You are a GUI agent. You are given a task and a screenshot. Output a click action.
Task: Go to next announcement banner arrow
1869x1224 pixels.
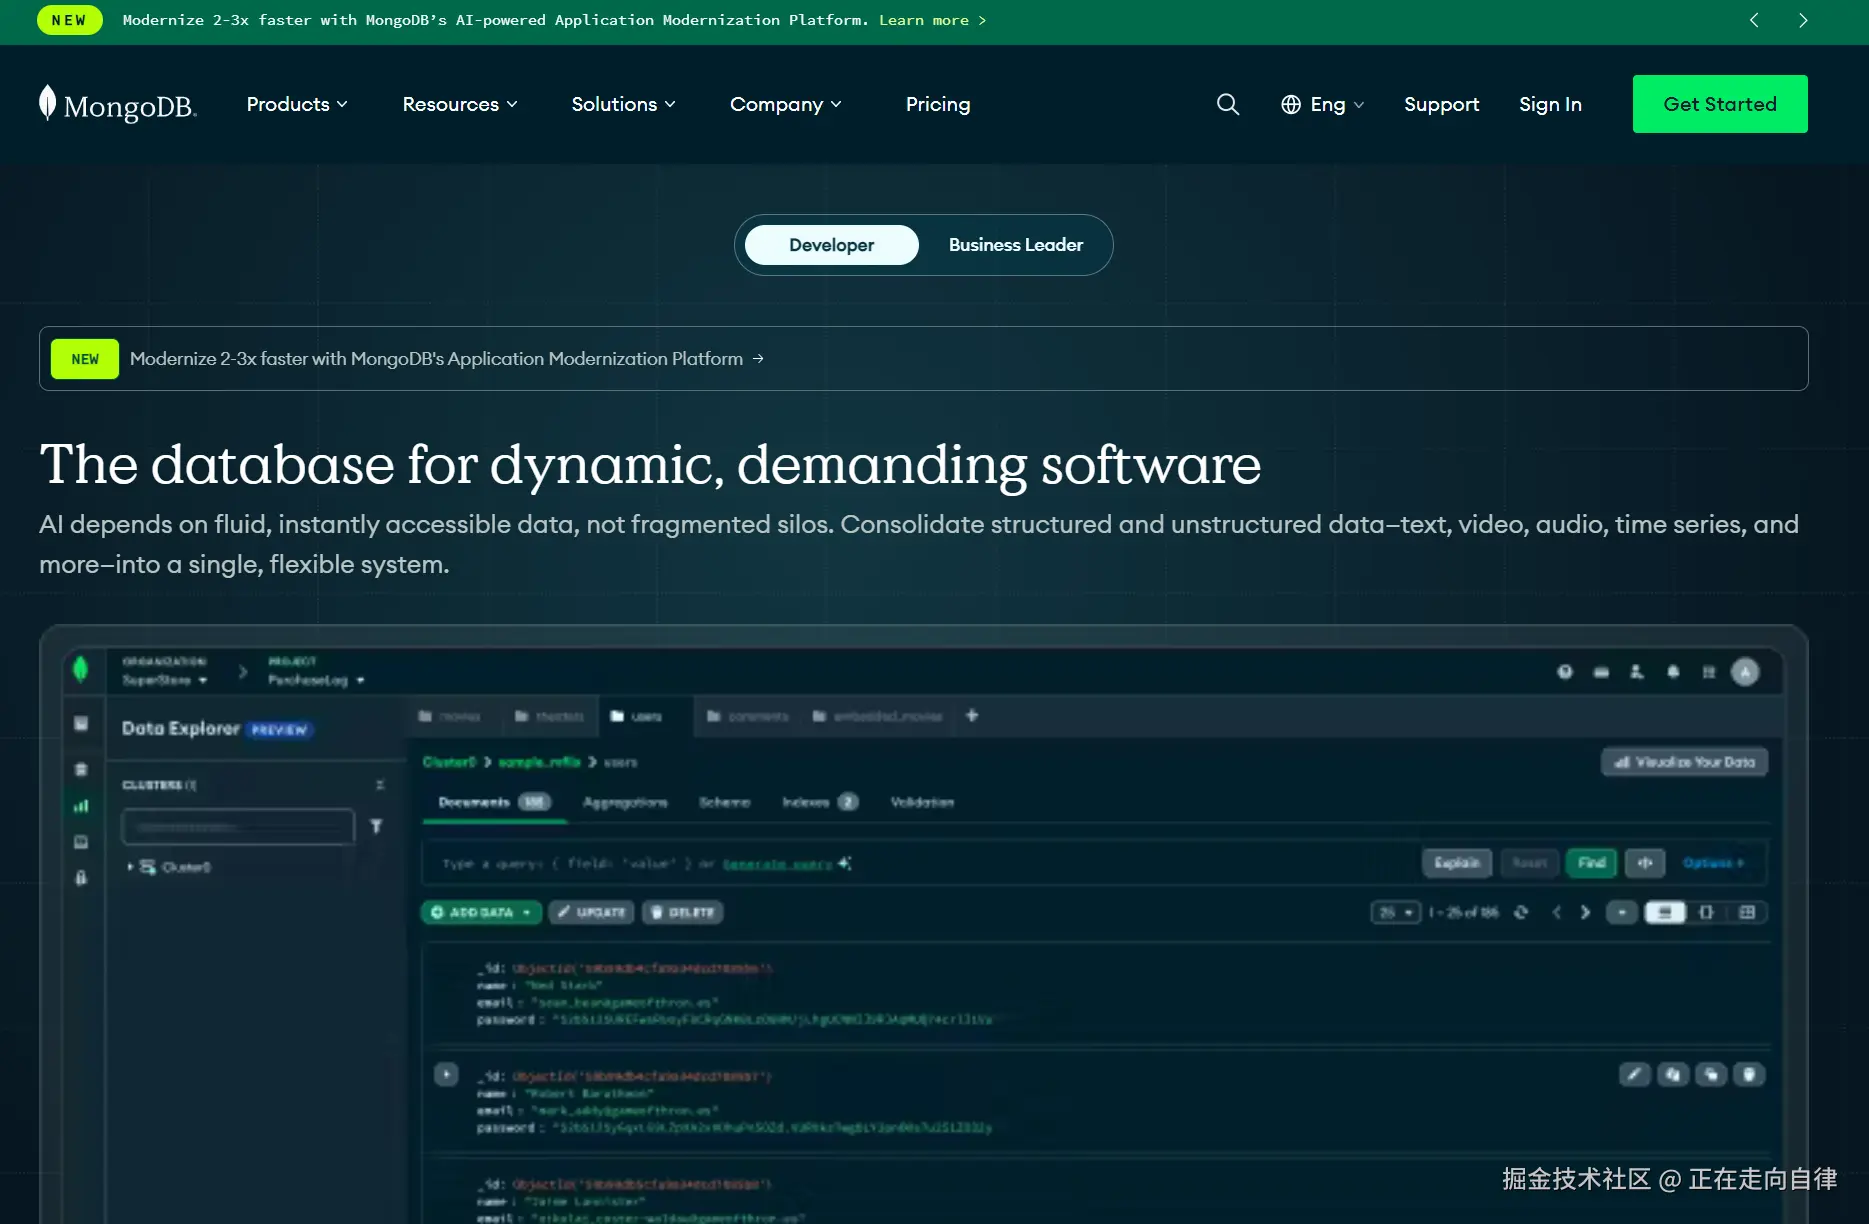click(1802, 20)
